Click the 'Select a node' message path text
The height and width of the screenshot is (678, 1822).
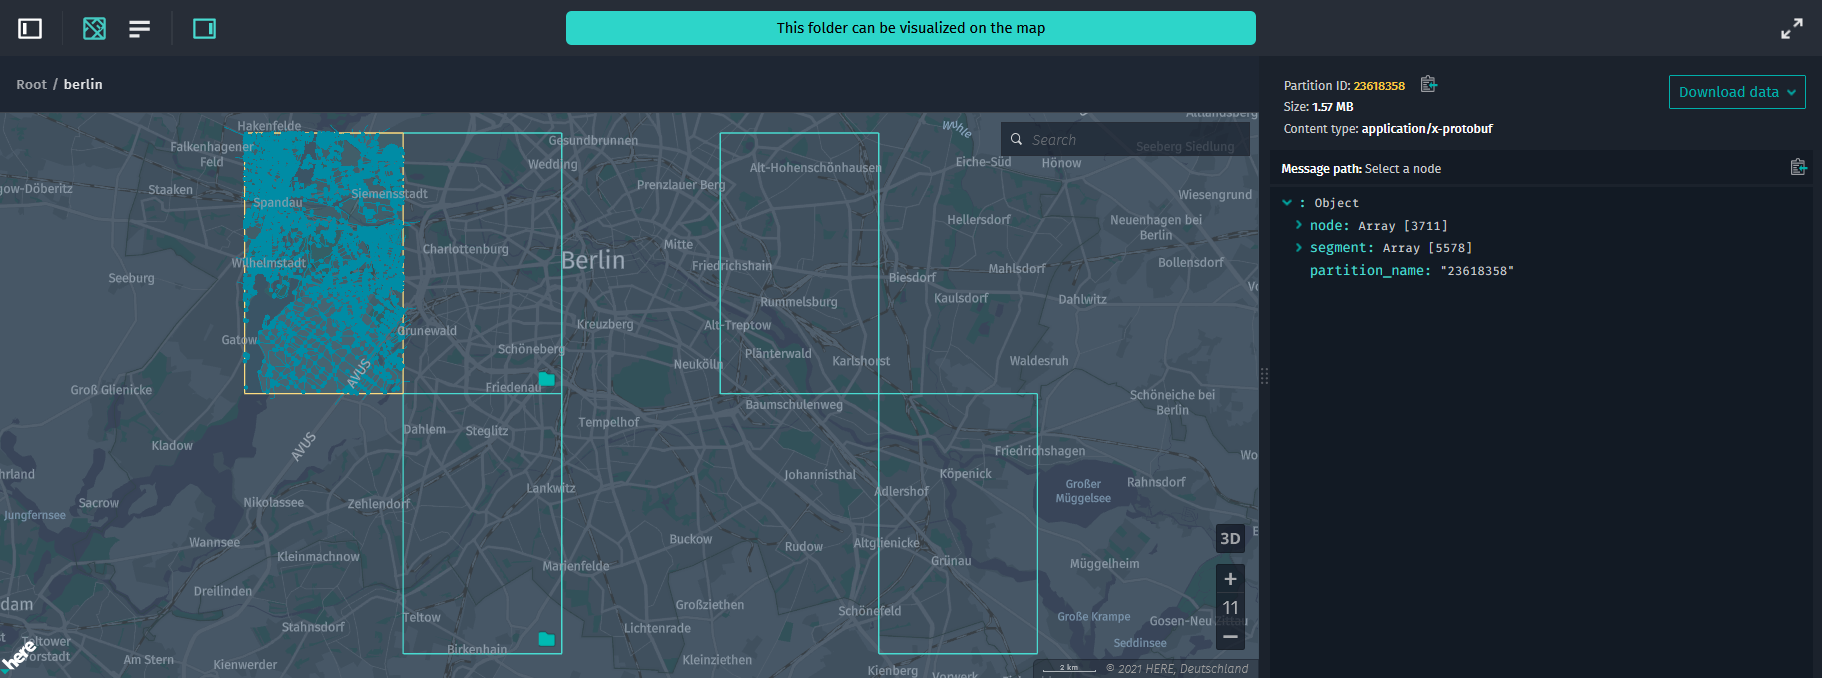point(1402,169)
